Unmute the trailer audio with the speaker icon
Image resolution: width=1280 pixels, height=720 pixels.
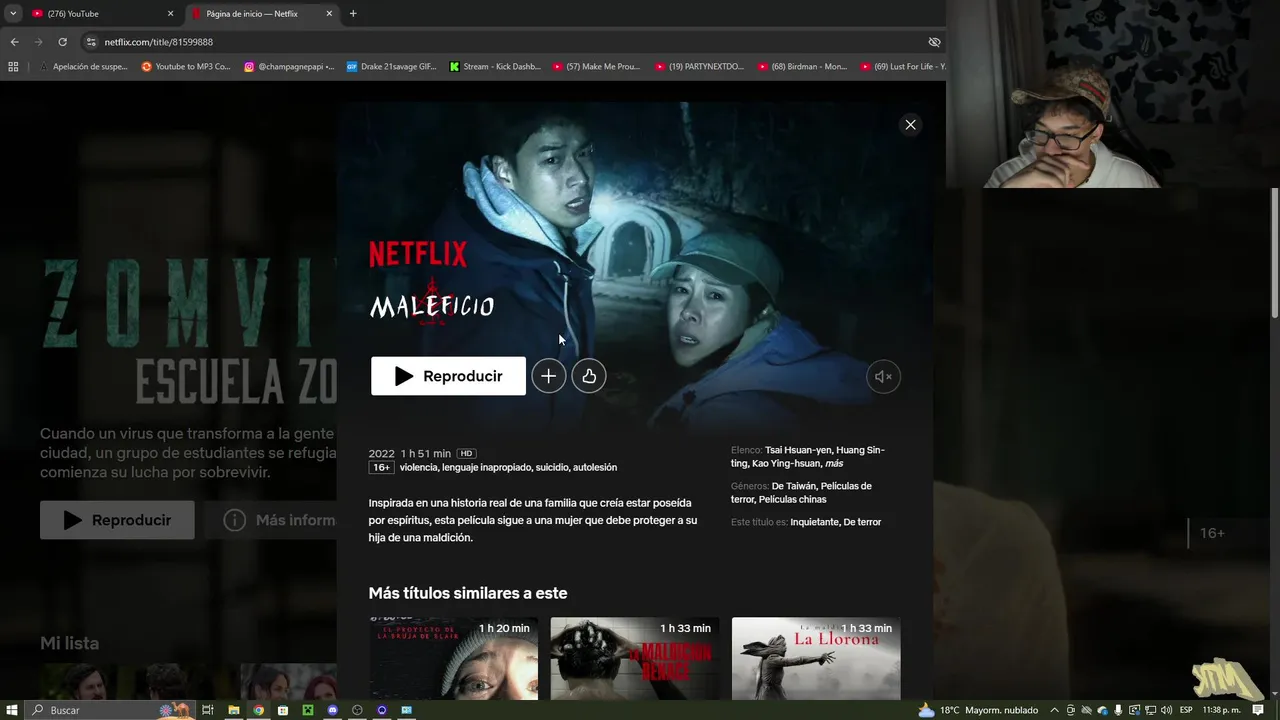click(883, 377)
